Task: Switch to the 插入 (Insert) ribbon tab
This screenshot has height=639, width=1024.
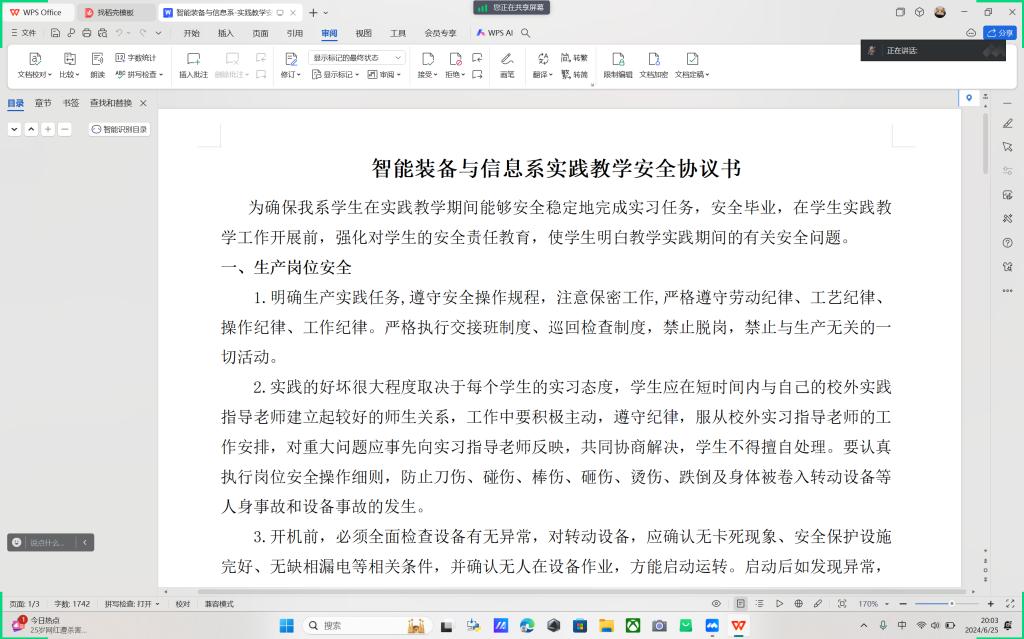Action: click(226, 33)
